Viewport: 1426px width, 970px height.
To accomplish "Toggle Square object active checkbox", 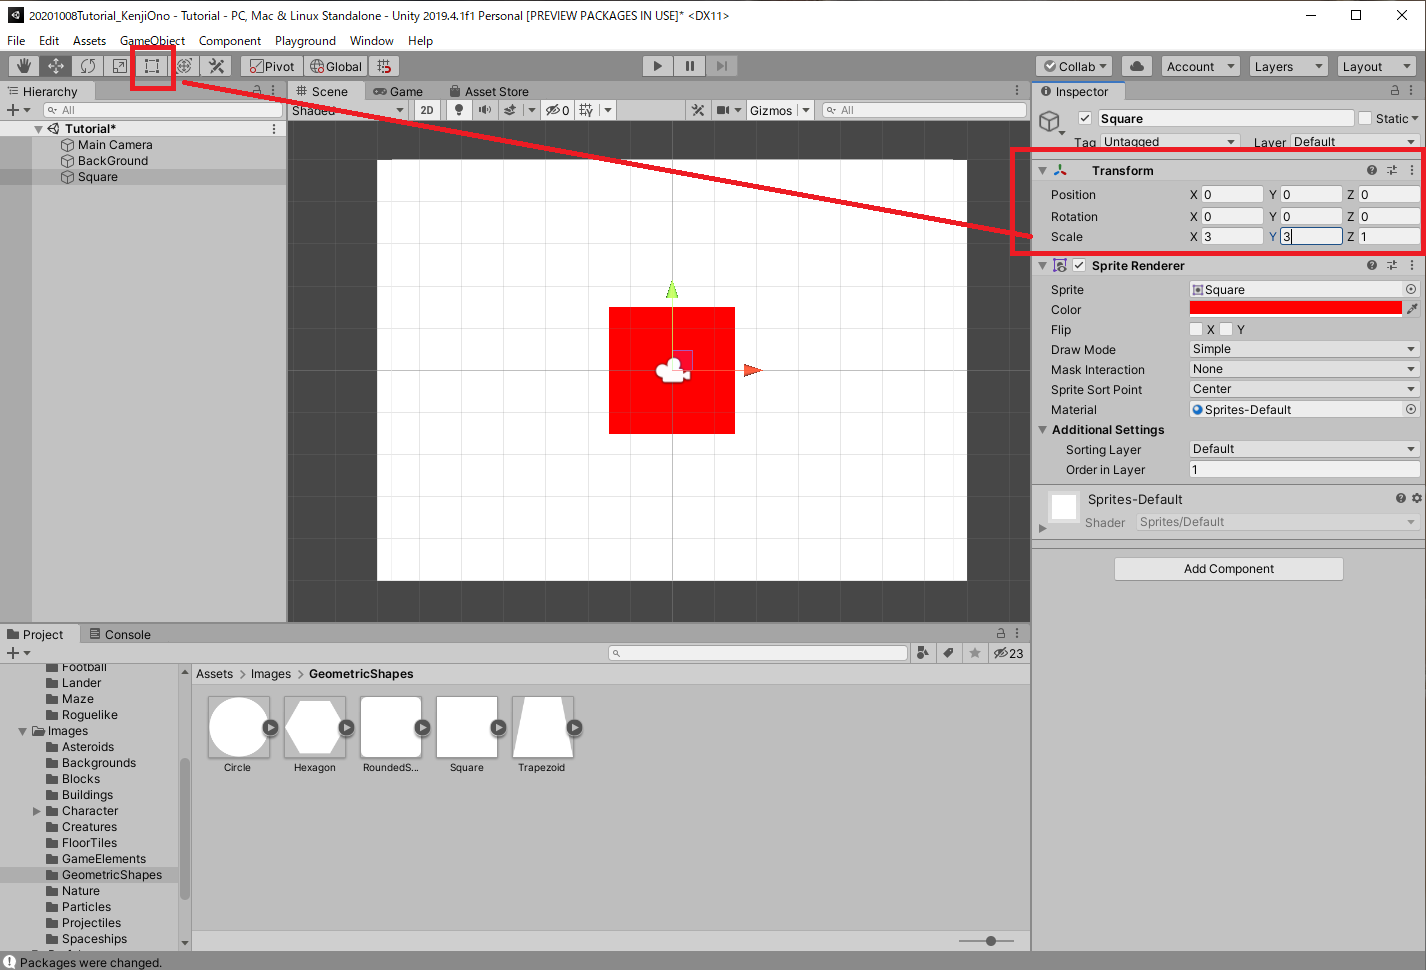I will click(1085, 118).
